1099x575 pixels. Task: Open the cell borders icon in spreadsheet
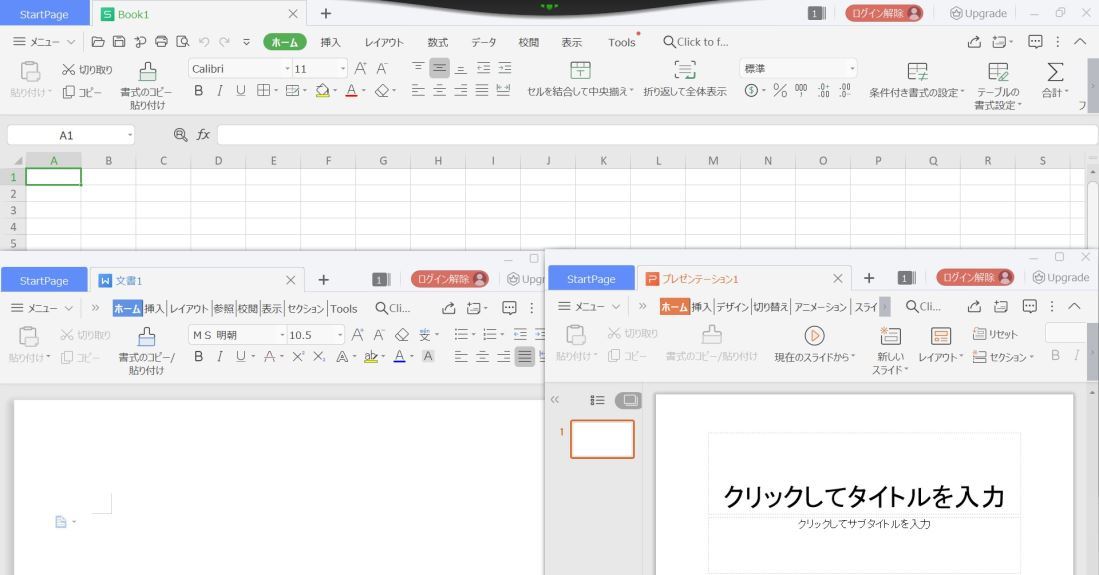(x=263, y=90)
